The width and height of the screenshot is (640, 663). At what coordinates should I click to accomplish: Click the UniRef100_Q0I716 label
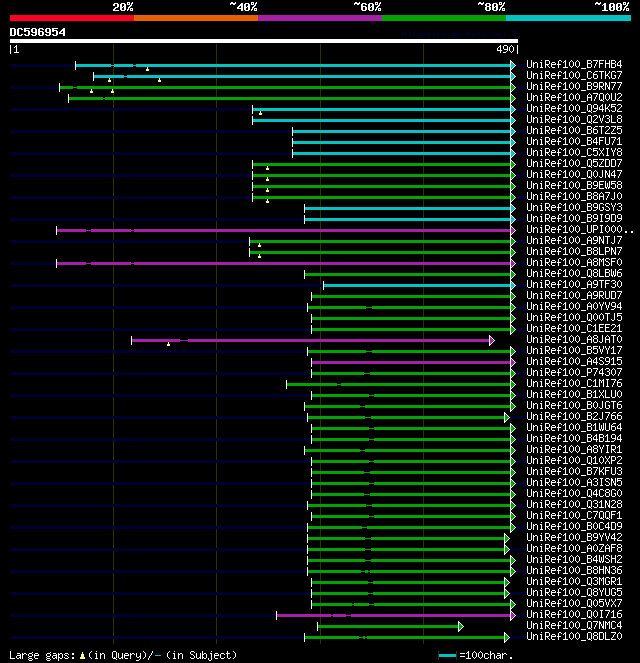574,614
